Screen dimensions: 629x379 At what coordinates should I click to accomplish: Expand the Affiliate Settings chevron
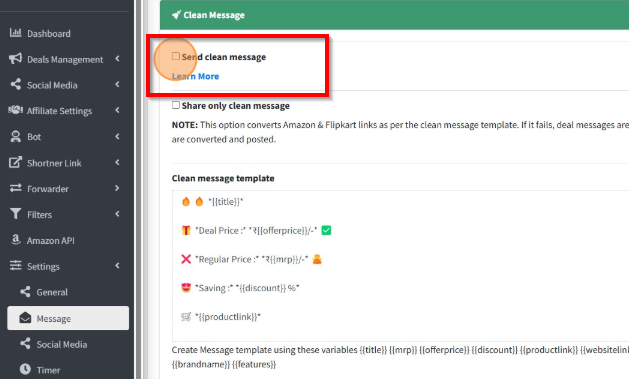point(117,110)
